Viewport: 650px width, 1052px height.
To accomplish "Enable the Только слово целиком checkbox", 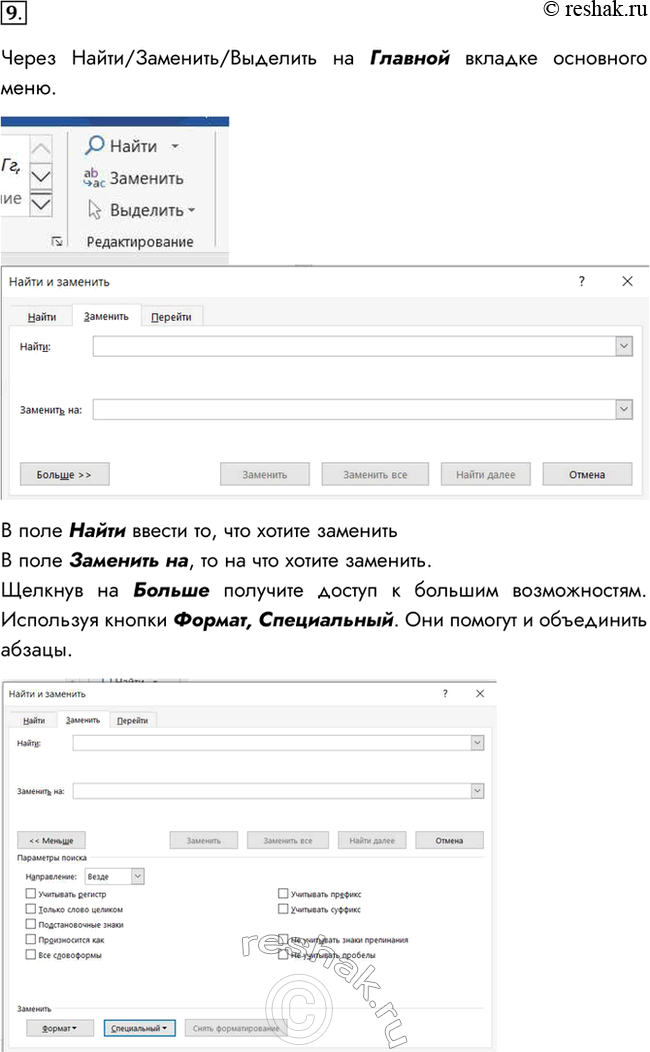I will tap(31, 909).
